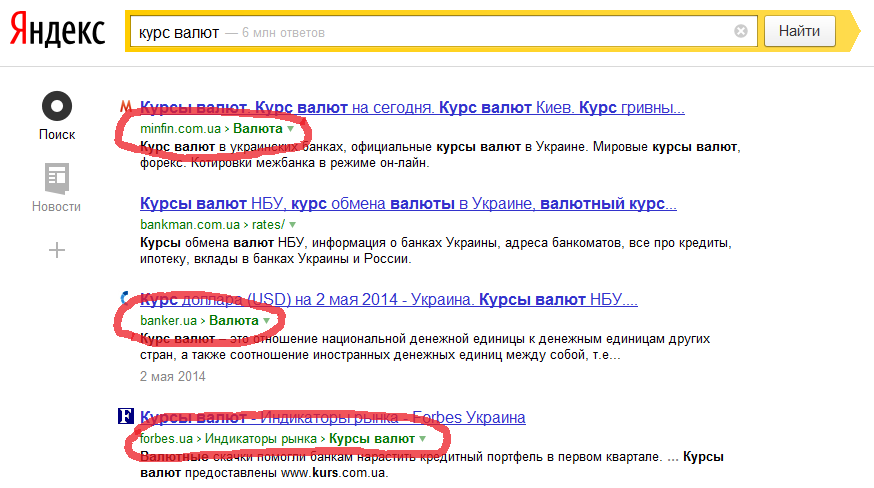
Task: Focus the search field containing курс валют
Action: pyautogui.click(x=430, y=32)
